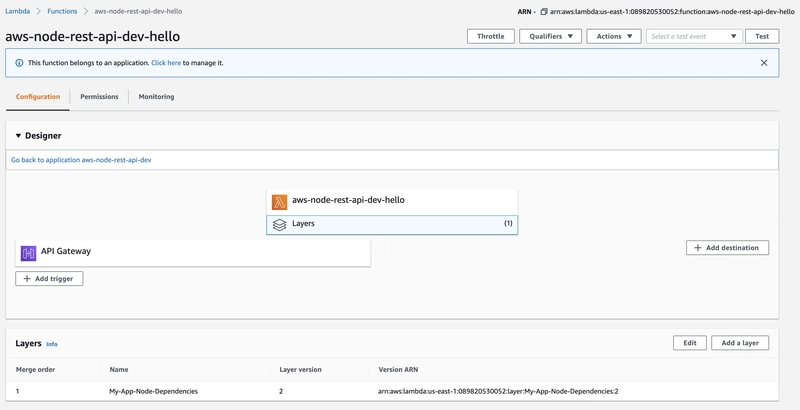The height and width of the screenshot is (410, 800).
Task: Click the info icon in the blue banner
Action: pyautogui.click(x=19, y=63)
